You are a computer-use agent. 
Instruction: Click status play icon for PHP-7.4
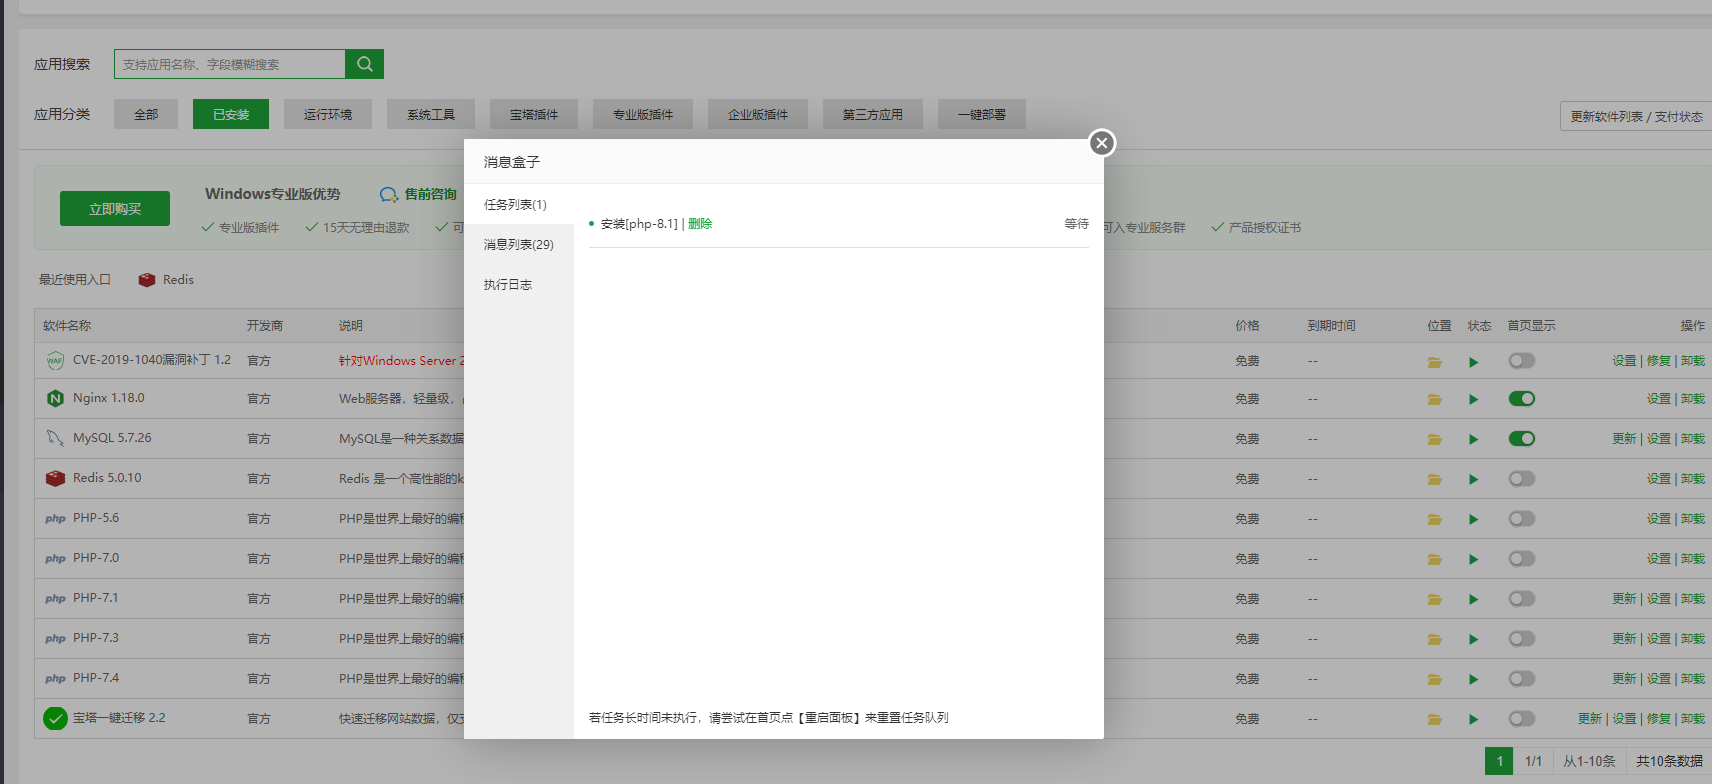1474,679
